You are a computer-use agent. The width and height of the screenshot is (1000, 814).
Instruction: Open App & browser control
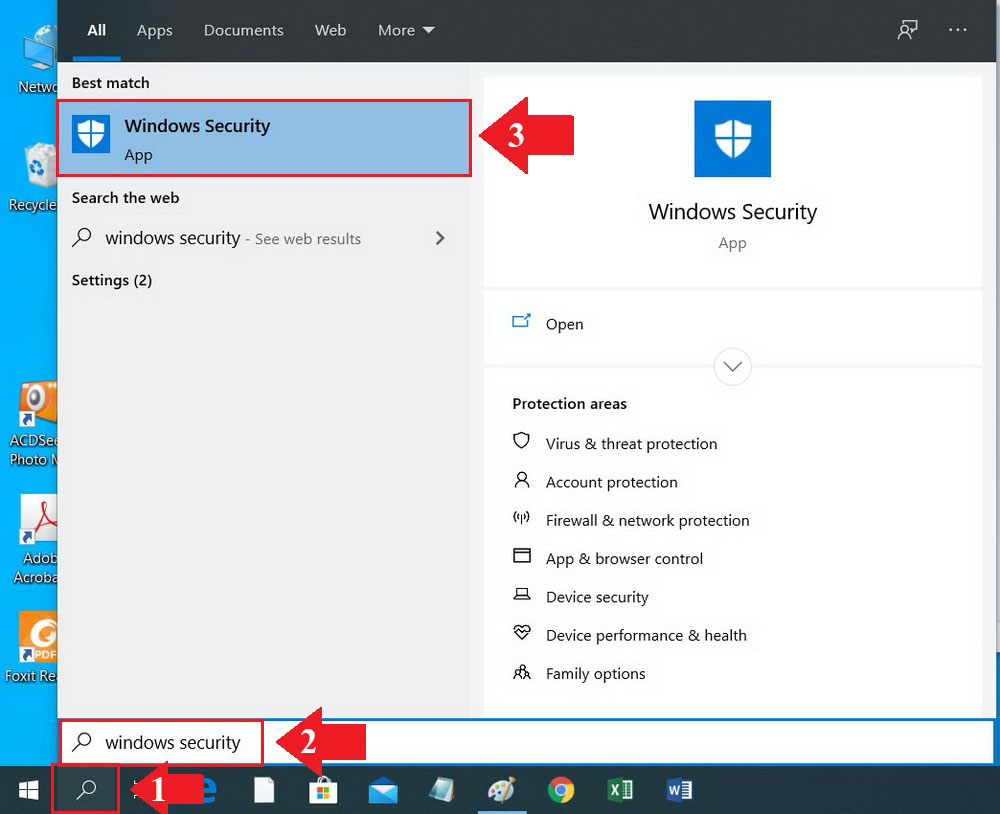(x=624, y=559)
